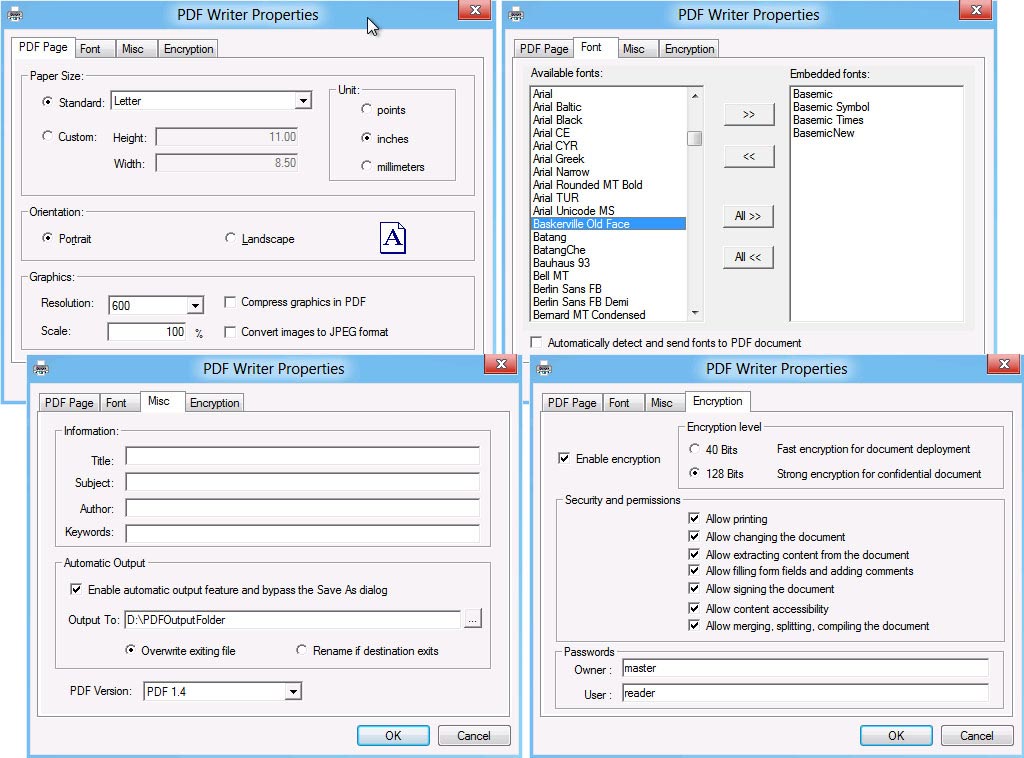Screen dimensions: 1024x758
Task: Open PDF Page tab in the Font window
Action: 543,49
